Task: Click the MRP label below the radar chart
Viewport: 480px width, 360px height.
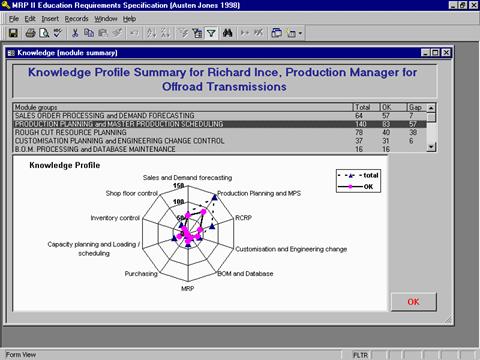Action: coord(187,289)
